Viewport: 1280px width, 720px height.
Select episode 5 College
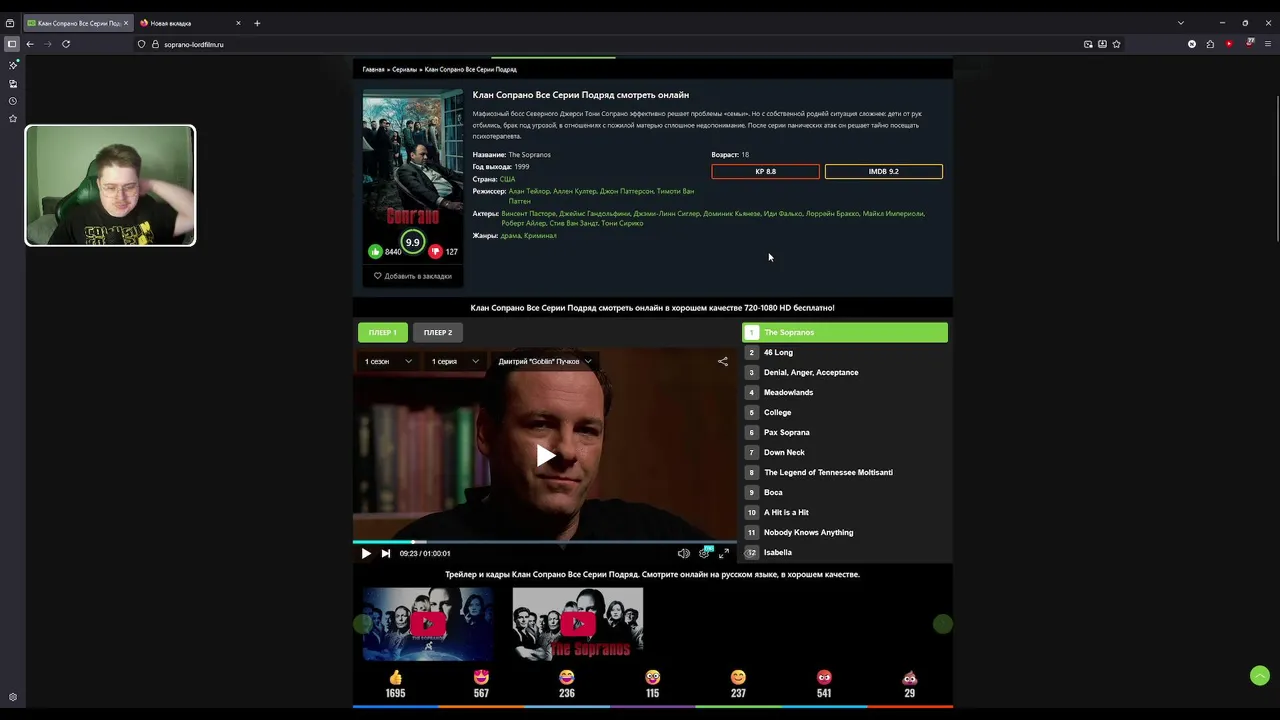(x=845, y=412)
